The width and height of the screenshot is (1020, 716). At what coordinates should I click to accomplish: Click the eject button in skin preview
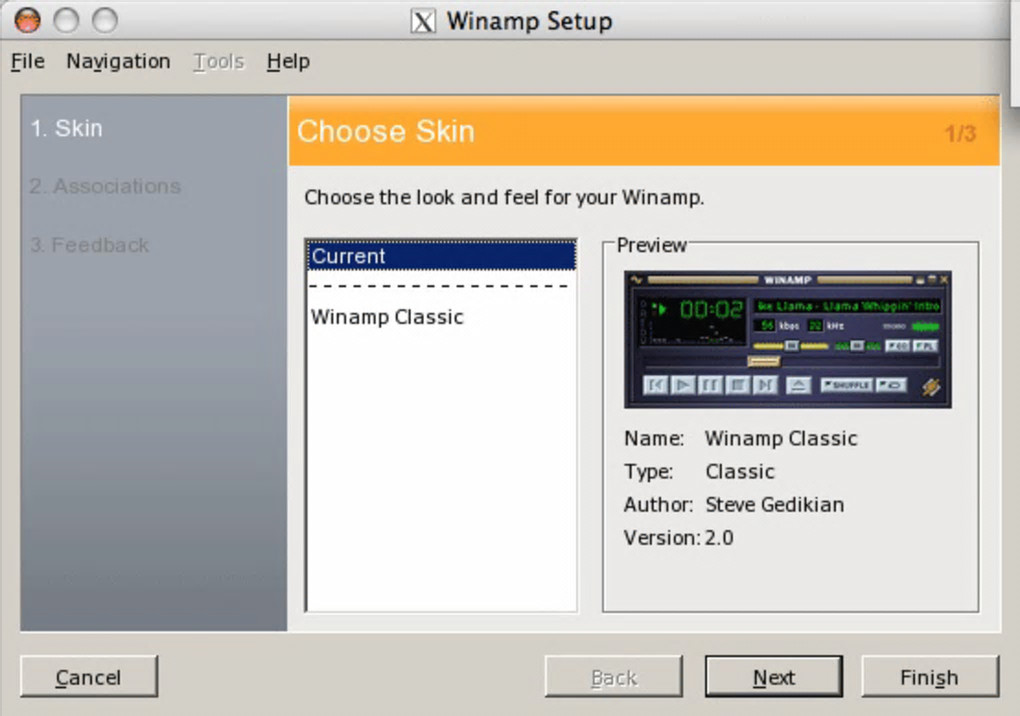pyautogui.click(x=798, y=385)
